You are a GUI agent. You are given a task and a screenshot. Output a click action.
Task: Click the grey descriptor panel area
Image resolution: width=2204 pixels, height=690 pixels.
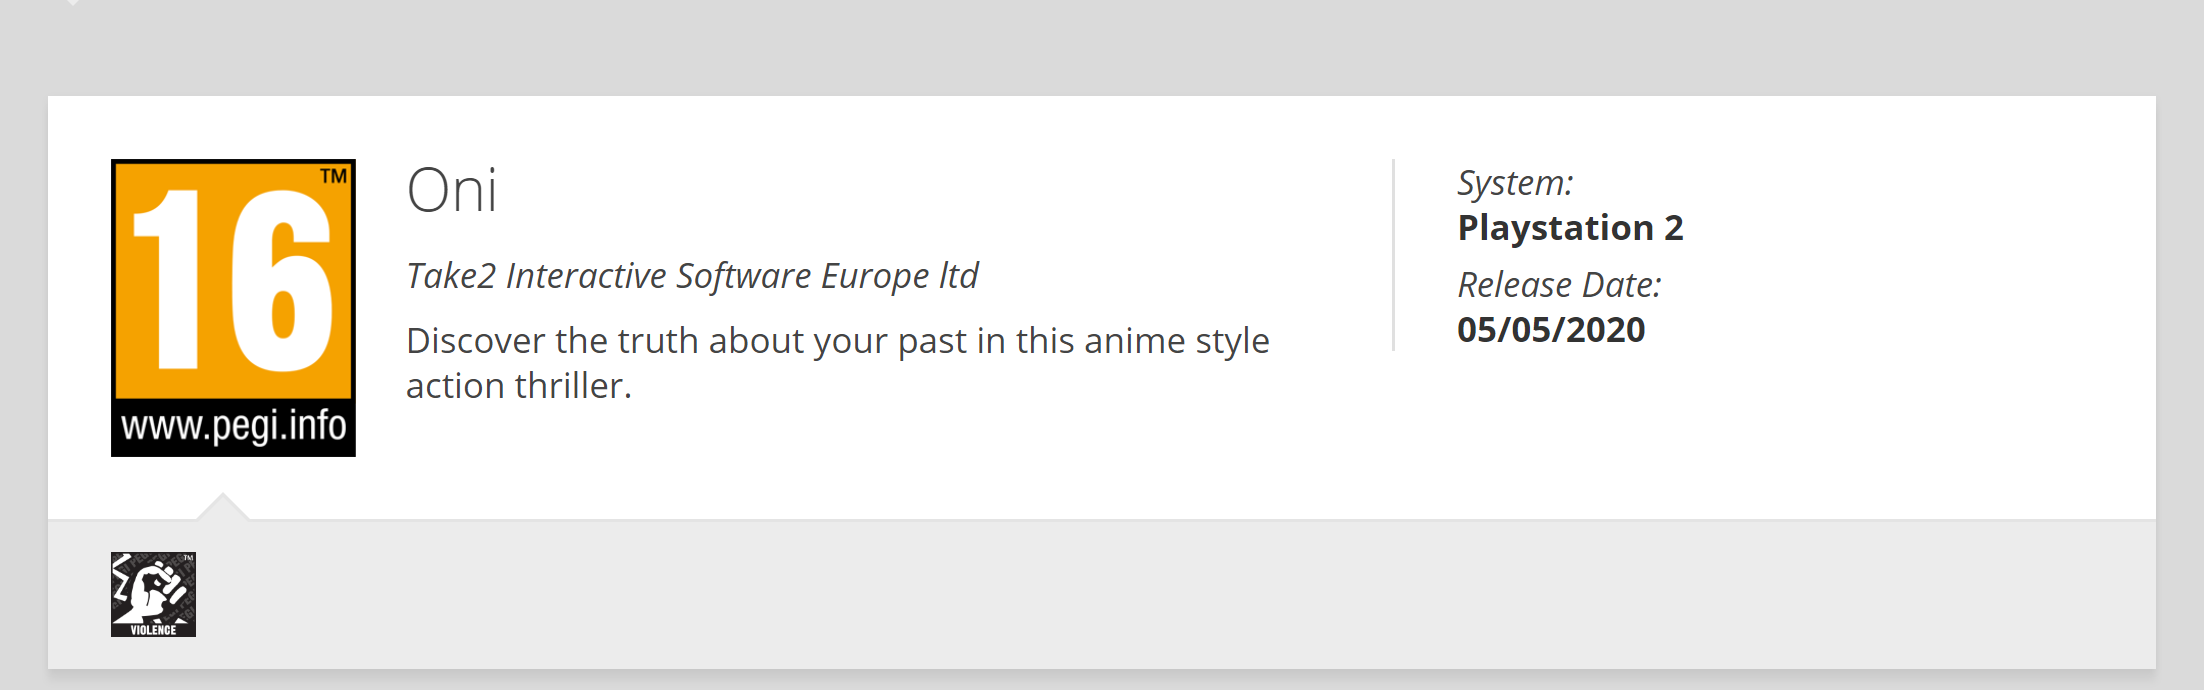[x=1100, y=594]
